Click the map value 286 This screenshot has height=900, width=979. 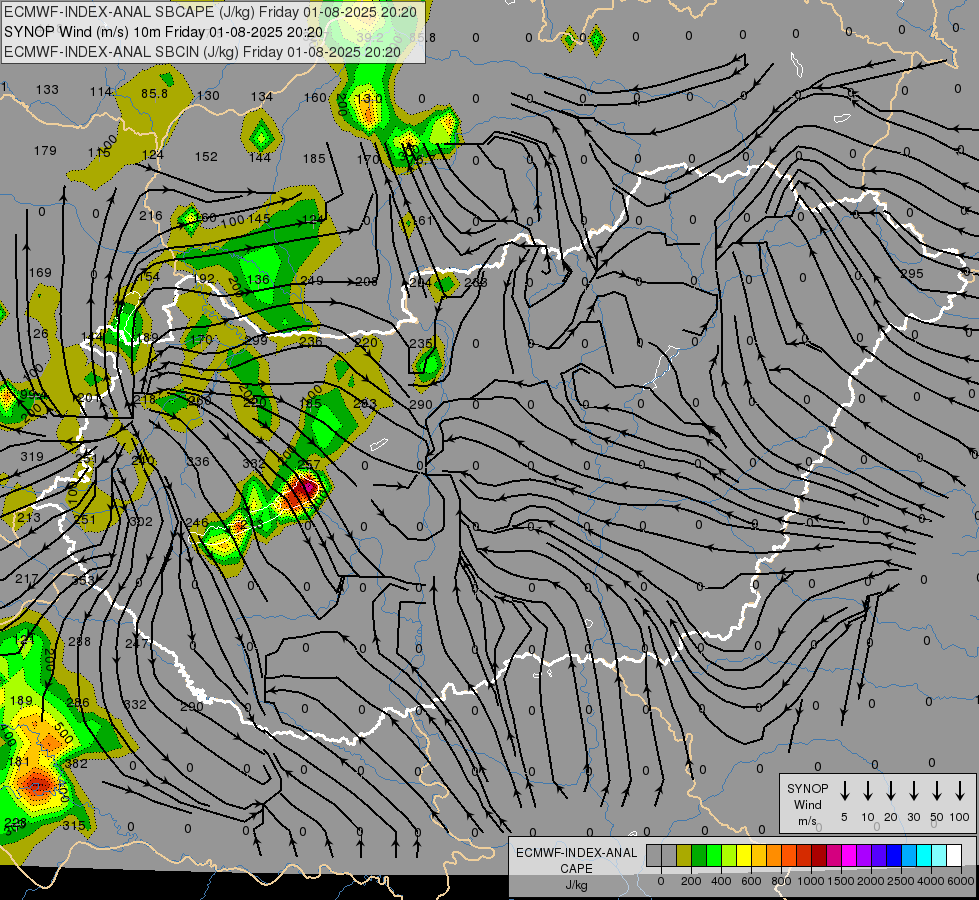77,703
